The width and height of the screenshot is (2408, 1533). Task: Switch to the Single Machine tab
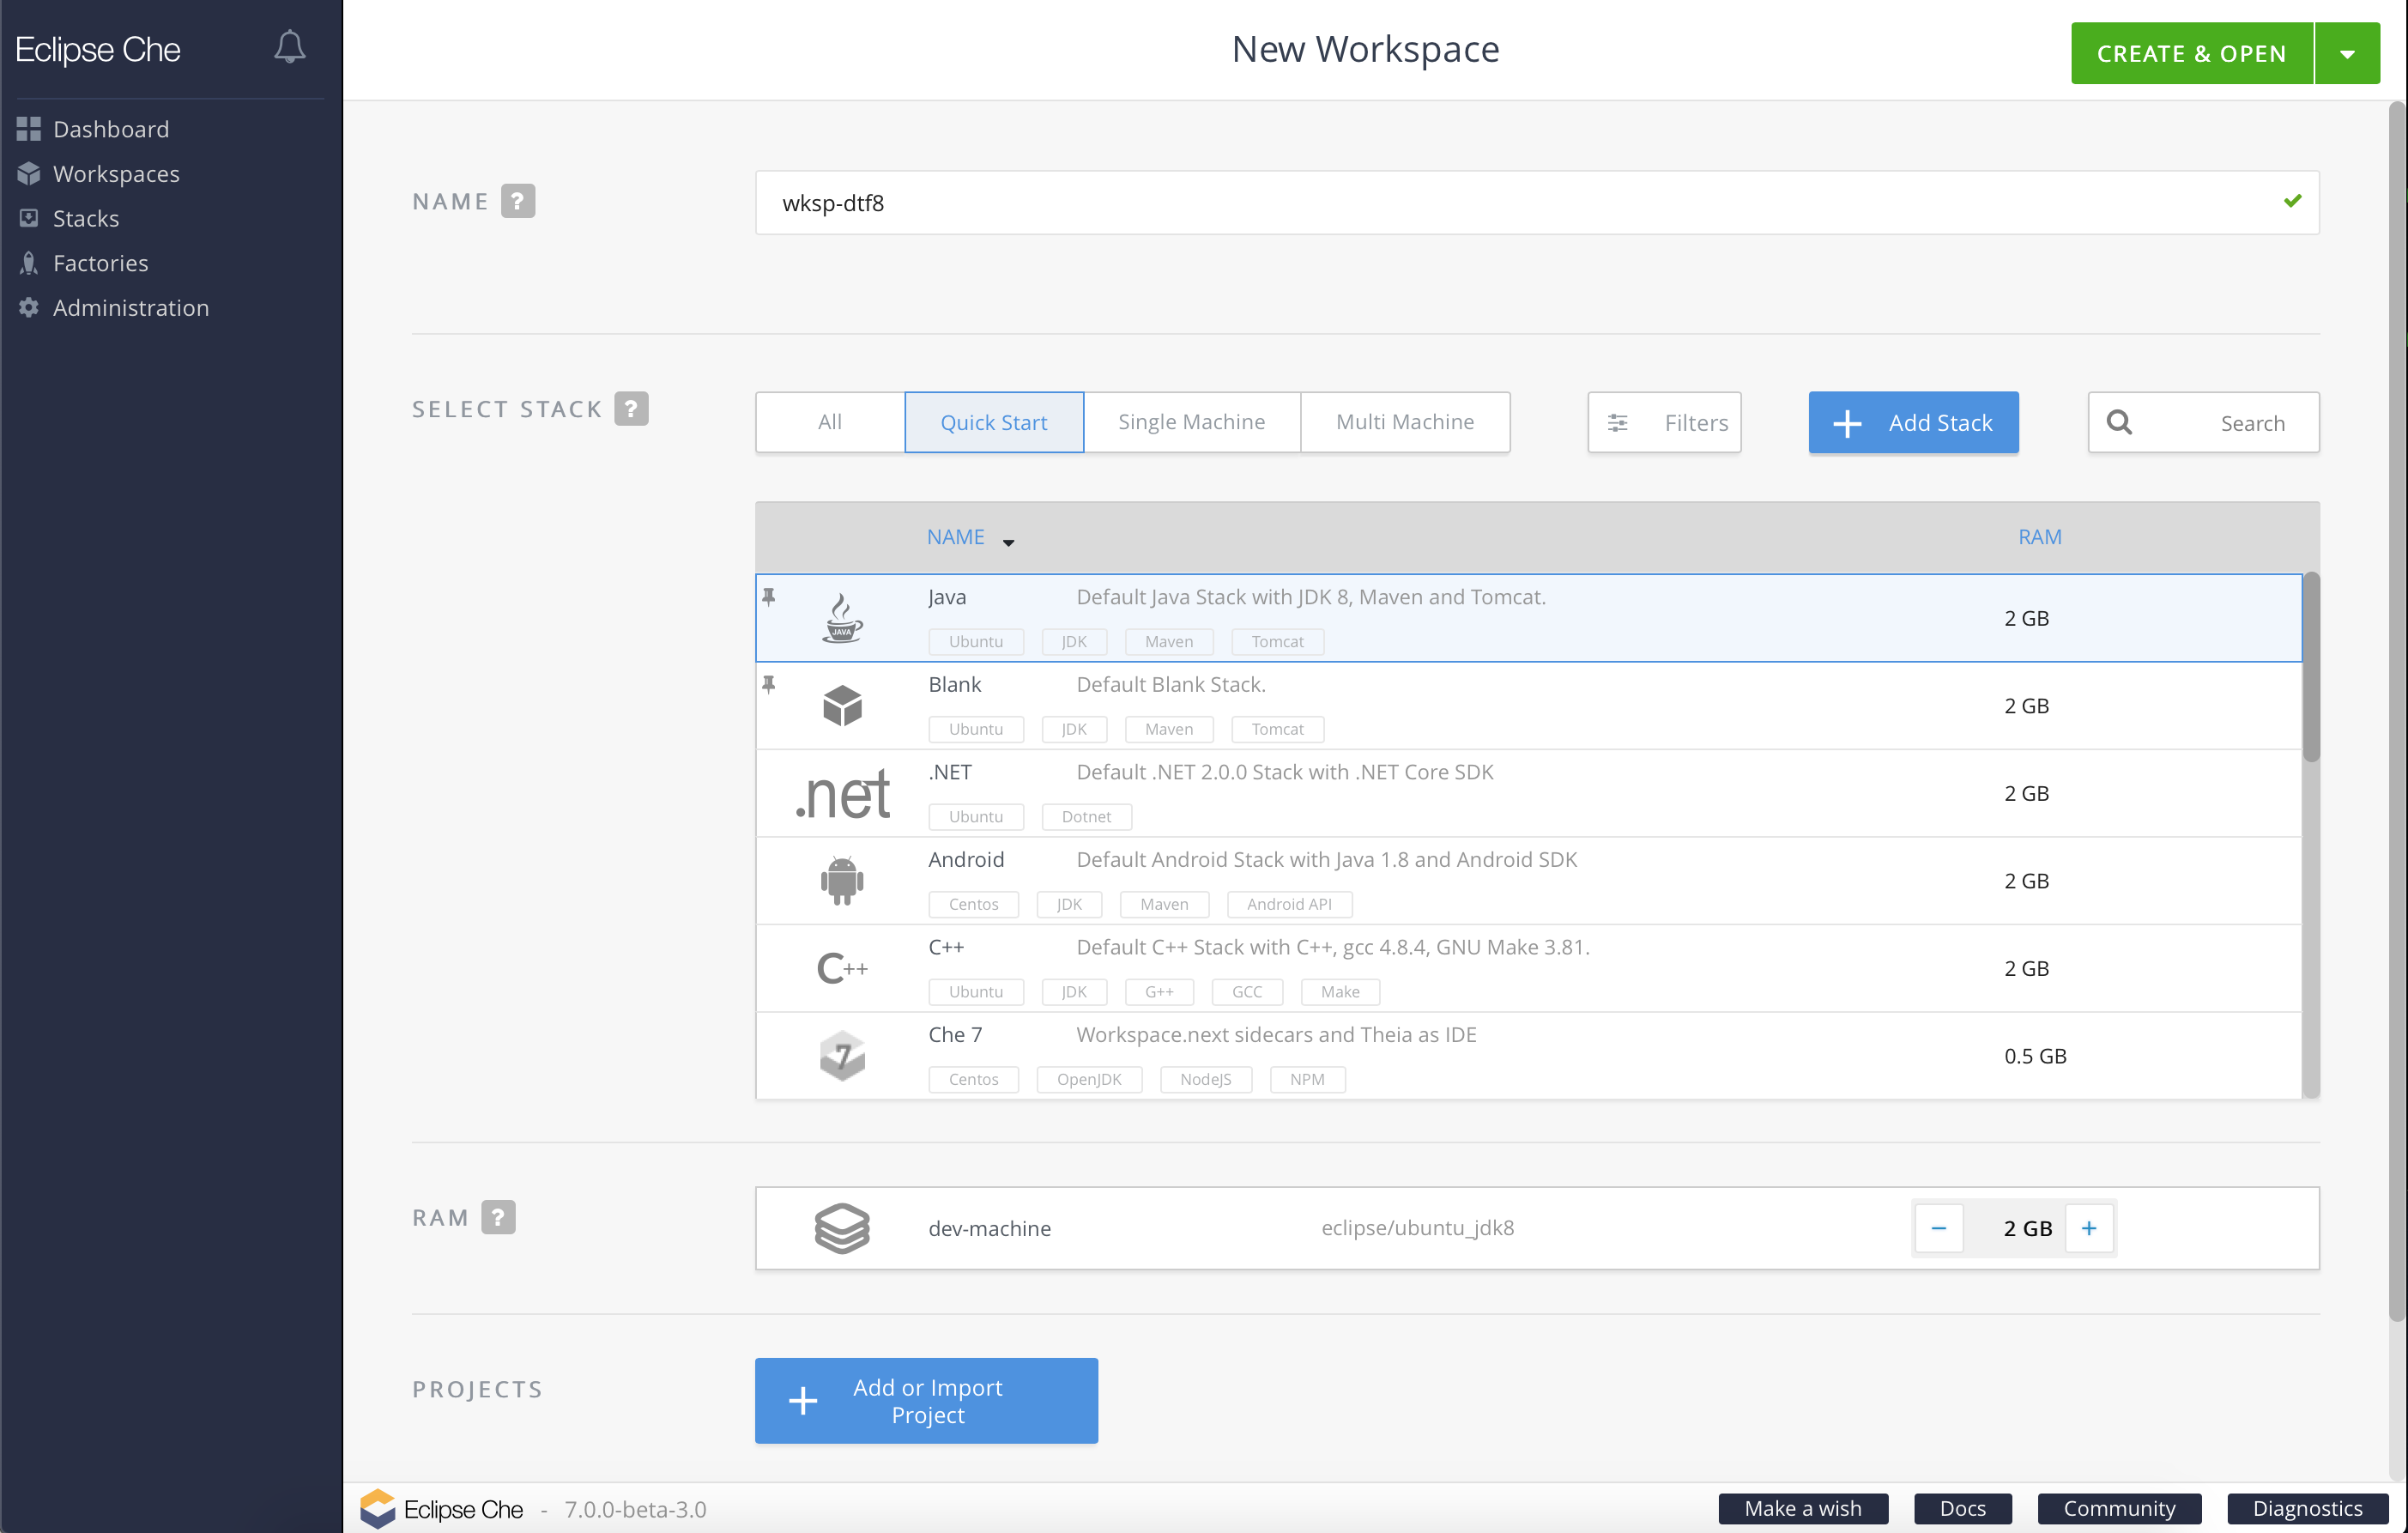(1191, 422)
